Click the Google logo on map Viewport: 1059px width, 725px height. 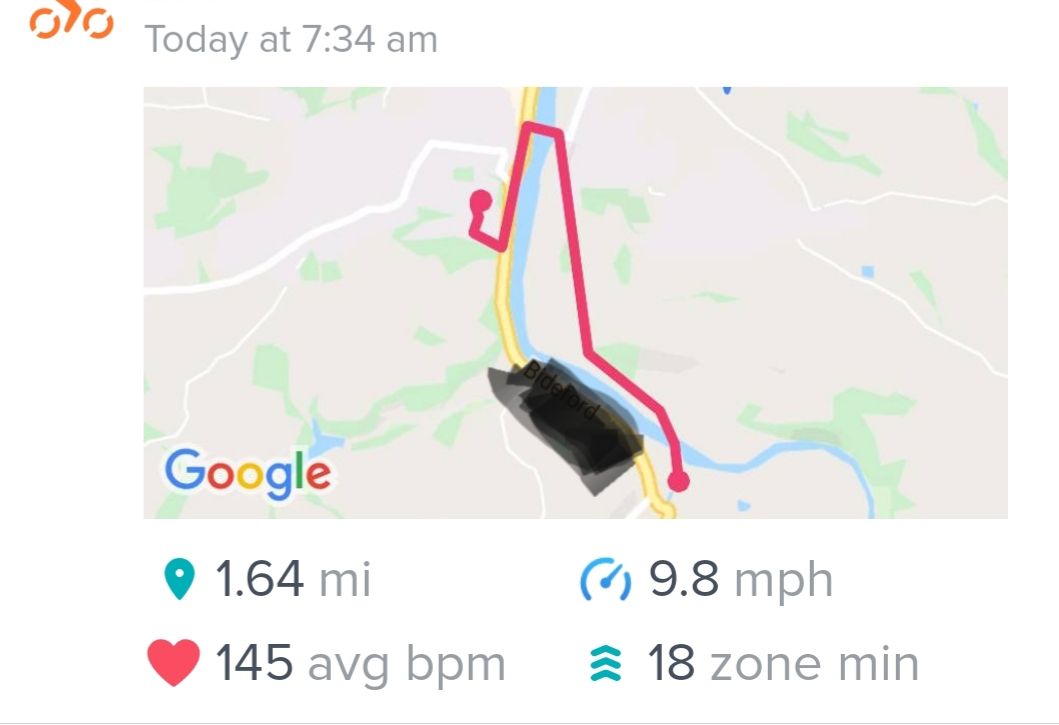[248, 474]
